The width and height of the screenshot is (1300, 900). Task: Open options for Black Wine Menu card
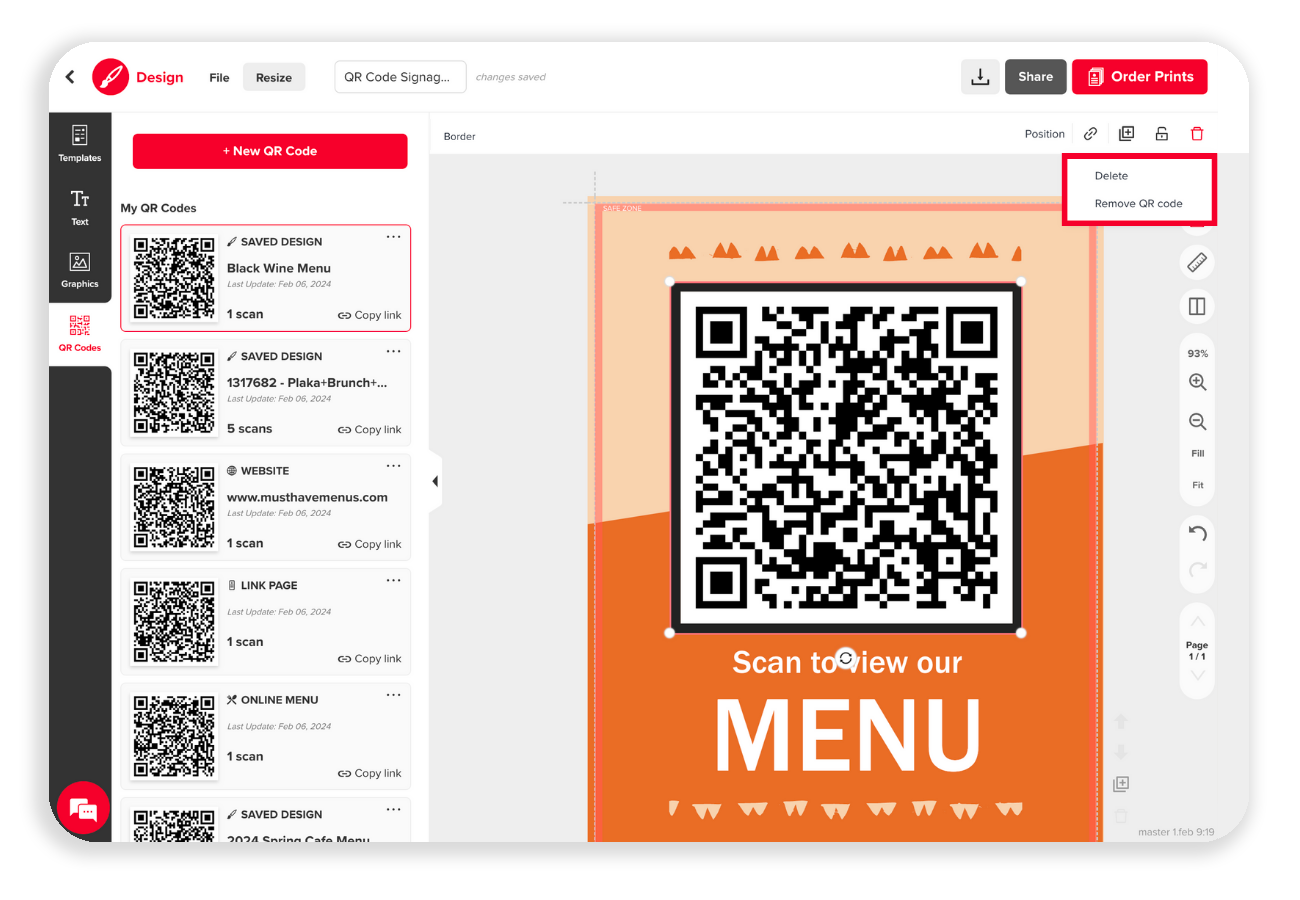[x=393, y=237]
